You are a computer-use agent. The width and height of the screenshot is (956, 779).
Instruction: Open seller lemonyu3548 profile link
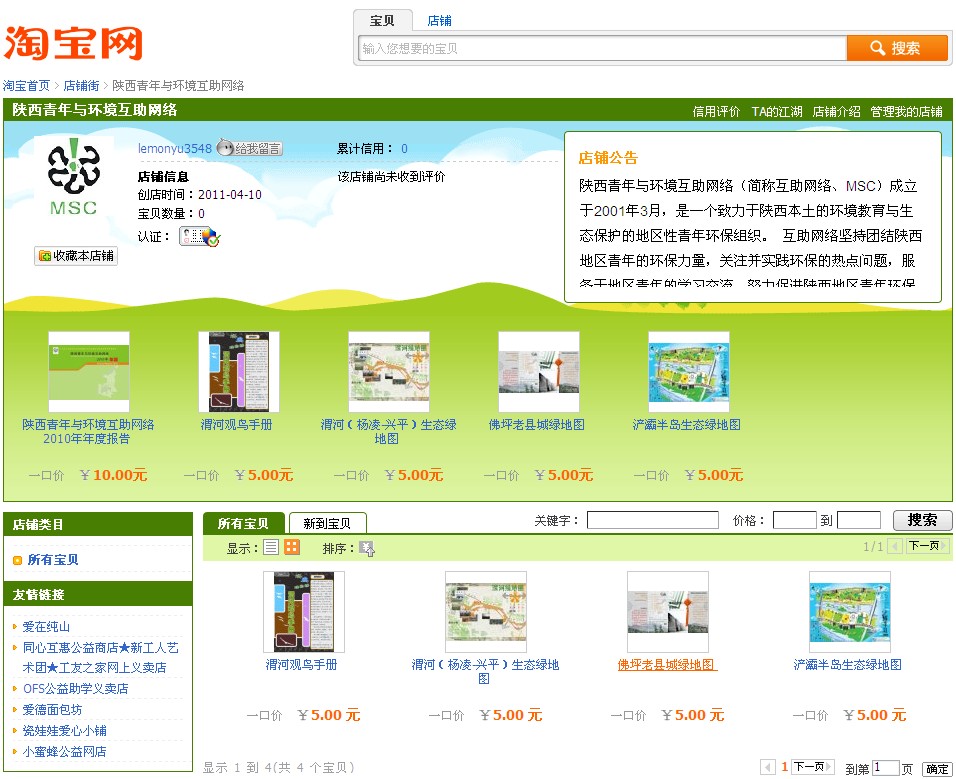tap(174, 148)
